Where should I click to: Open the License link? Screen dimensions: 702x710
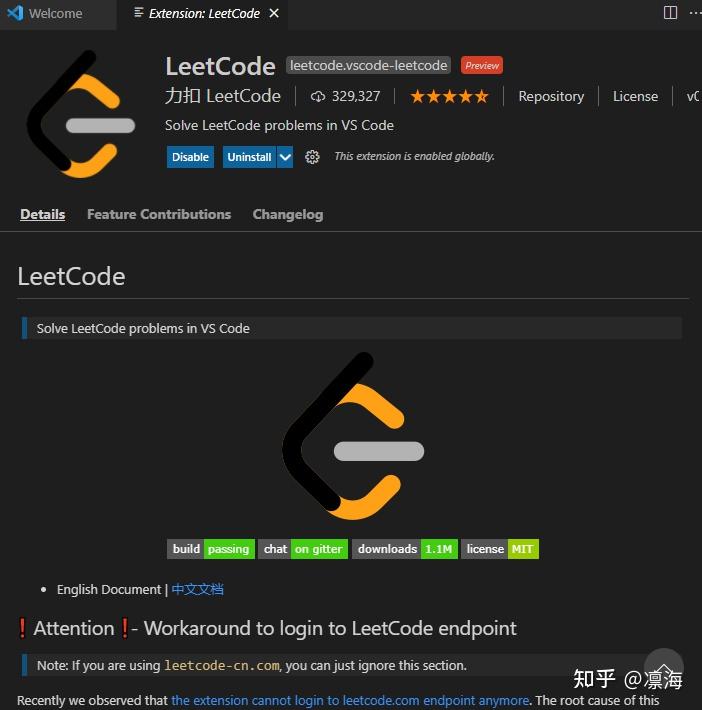point(635,96)
